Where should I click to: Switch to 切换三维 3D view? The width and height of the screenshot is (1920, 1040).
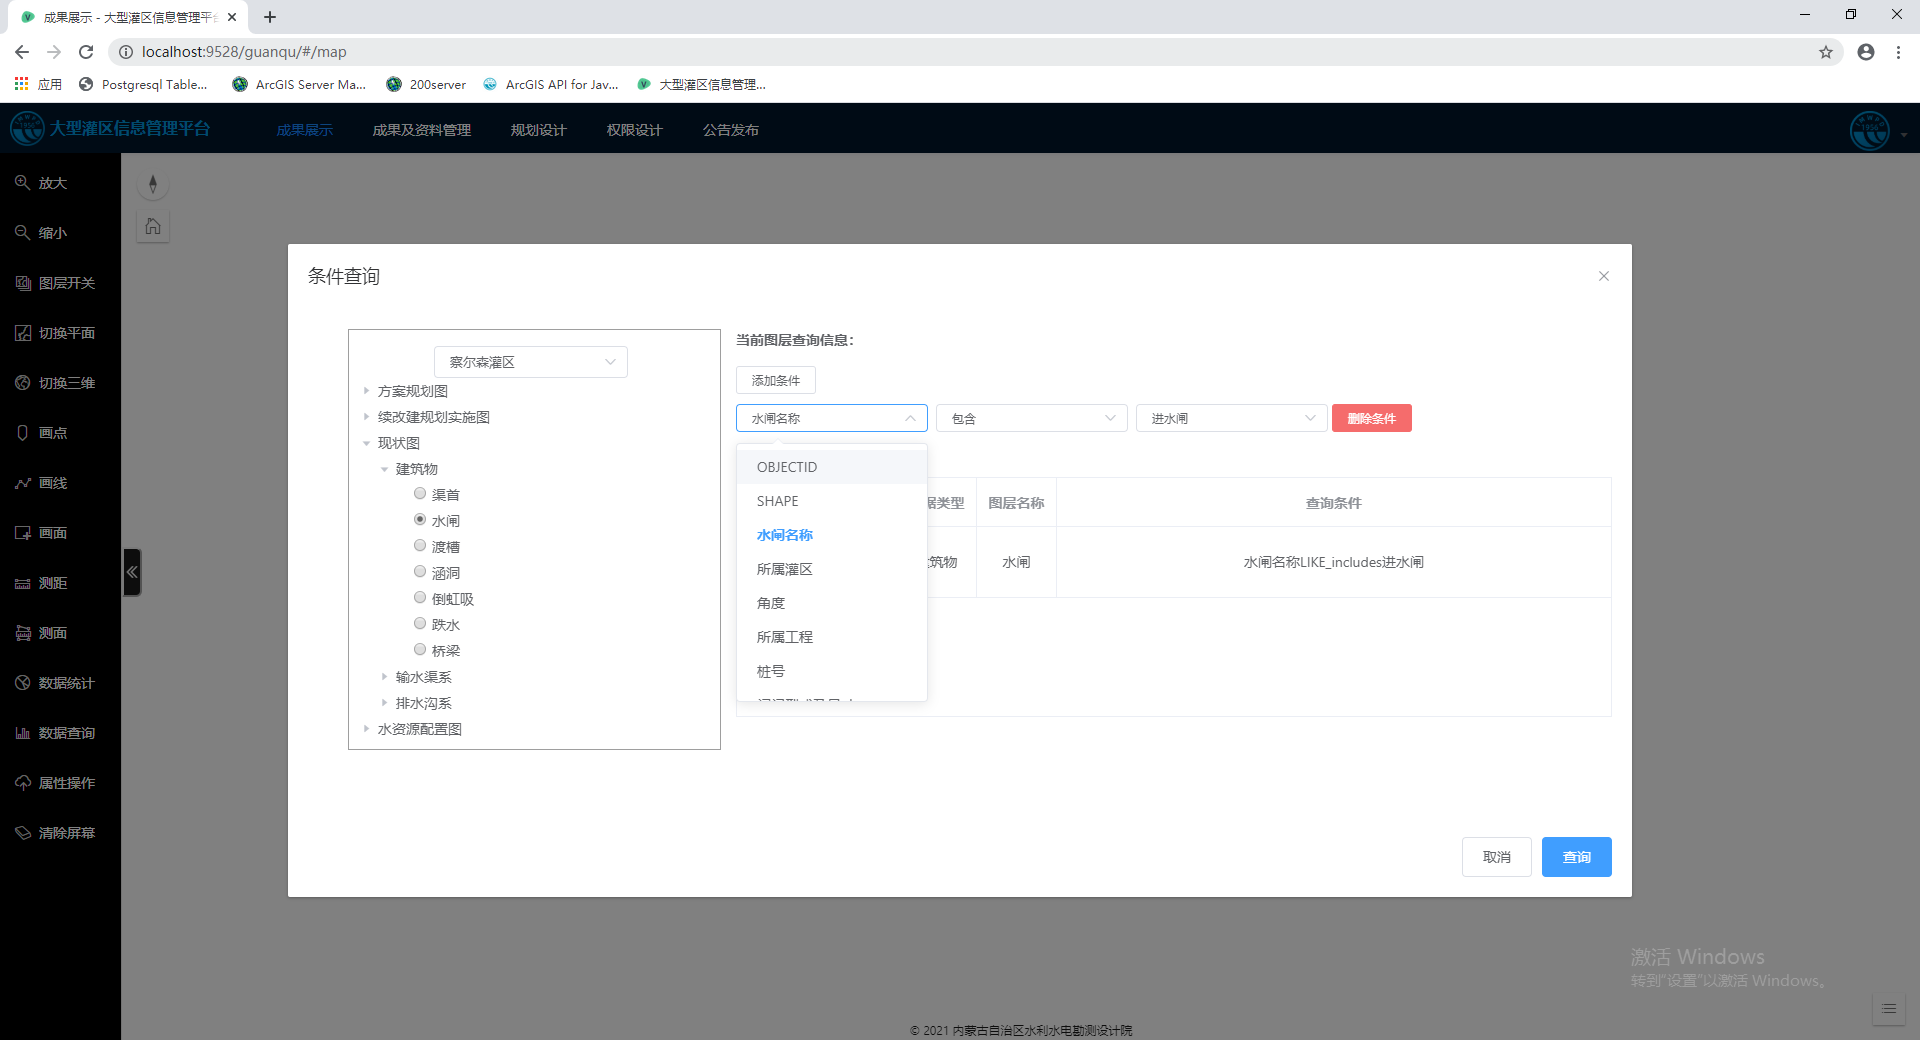55,383
